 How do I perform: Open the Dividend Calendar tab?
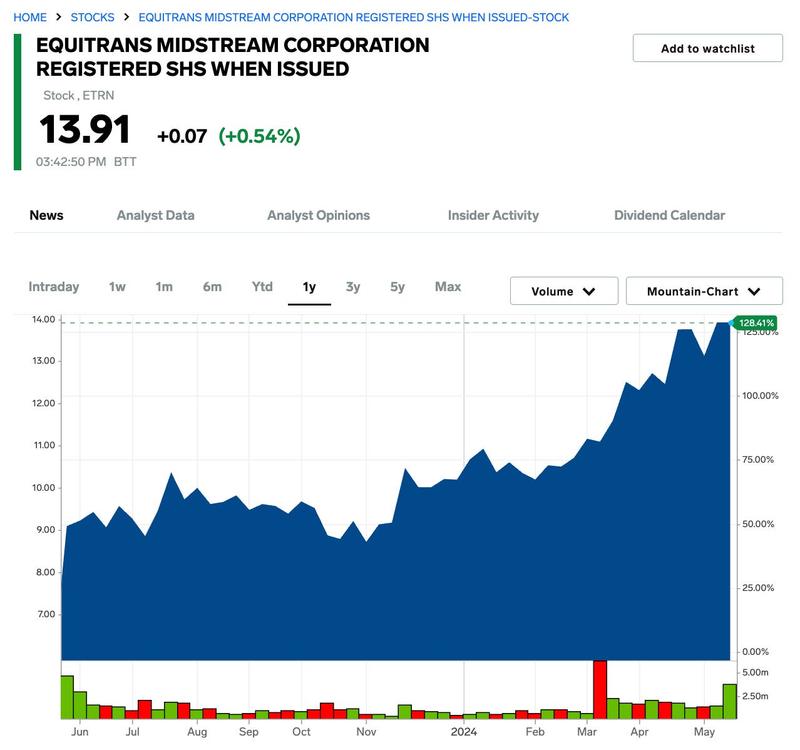point(669,215)
